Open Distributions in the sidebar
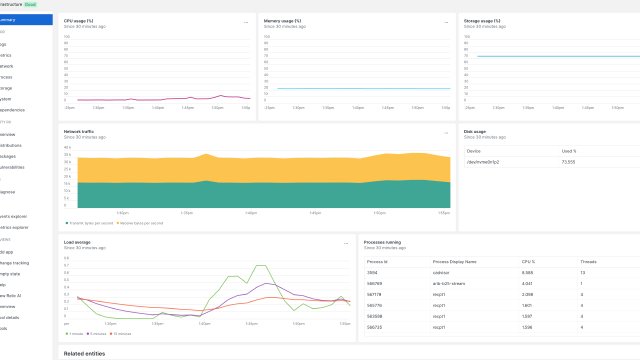Viewport: 640px width, 360px height. [x=11, y=145]
